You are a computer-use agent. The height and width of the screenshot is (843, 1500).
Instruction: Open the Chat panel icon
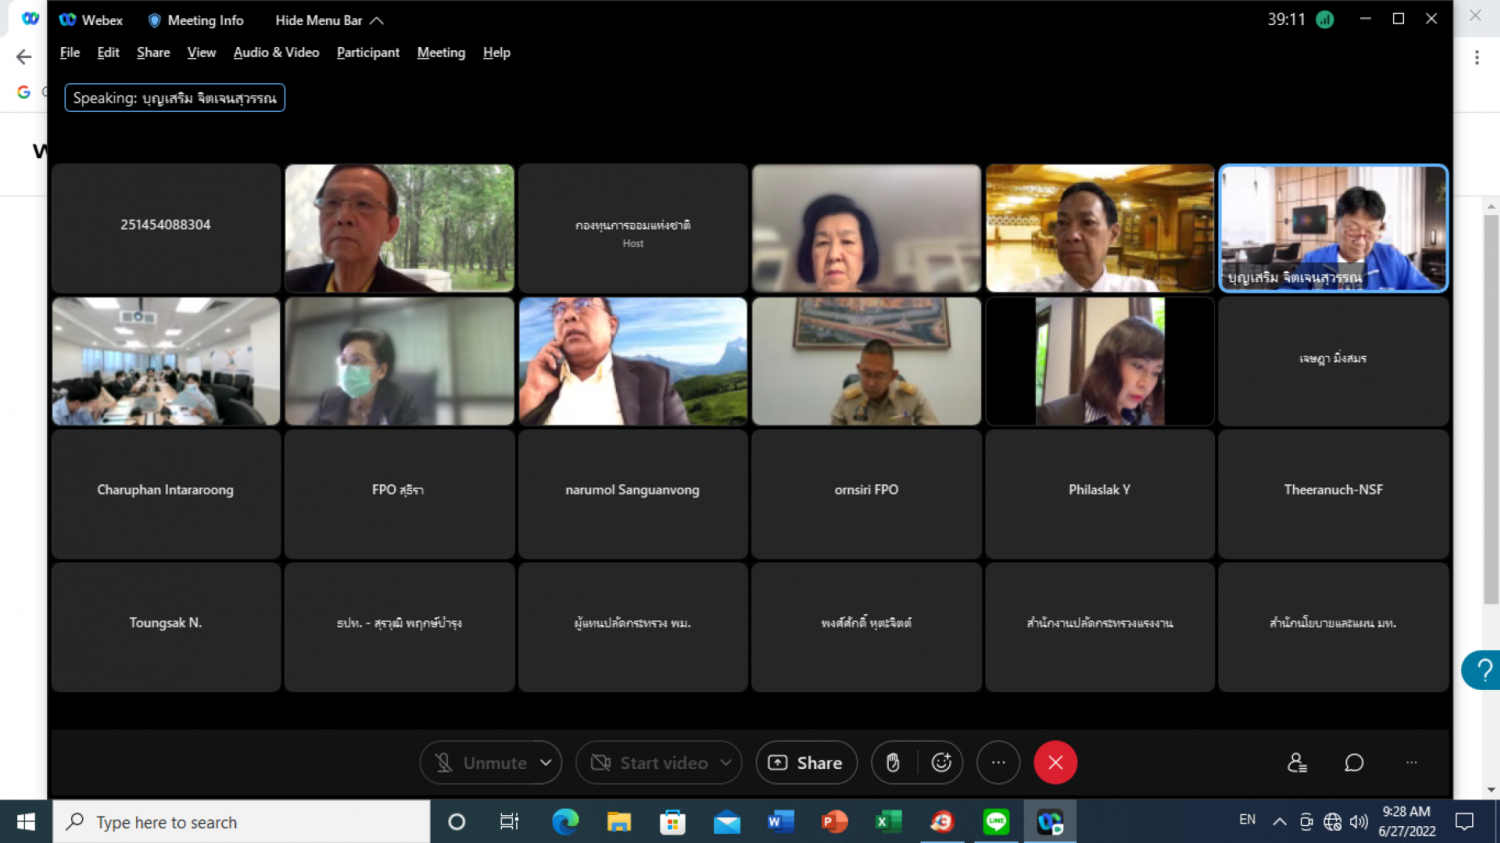(x=1354, y=763)
